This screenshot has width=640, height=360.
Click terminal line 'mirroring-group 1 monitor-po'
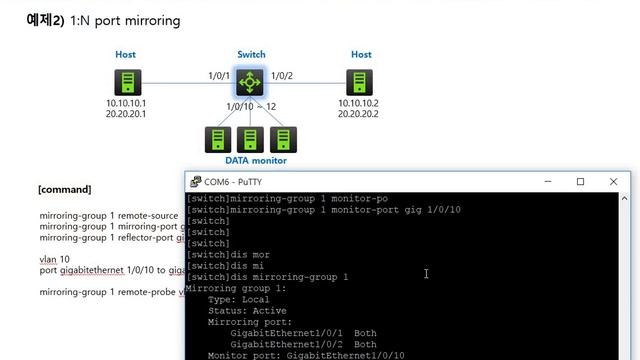287,199
